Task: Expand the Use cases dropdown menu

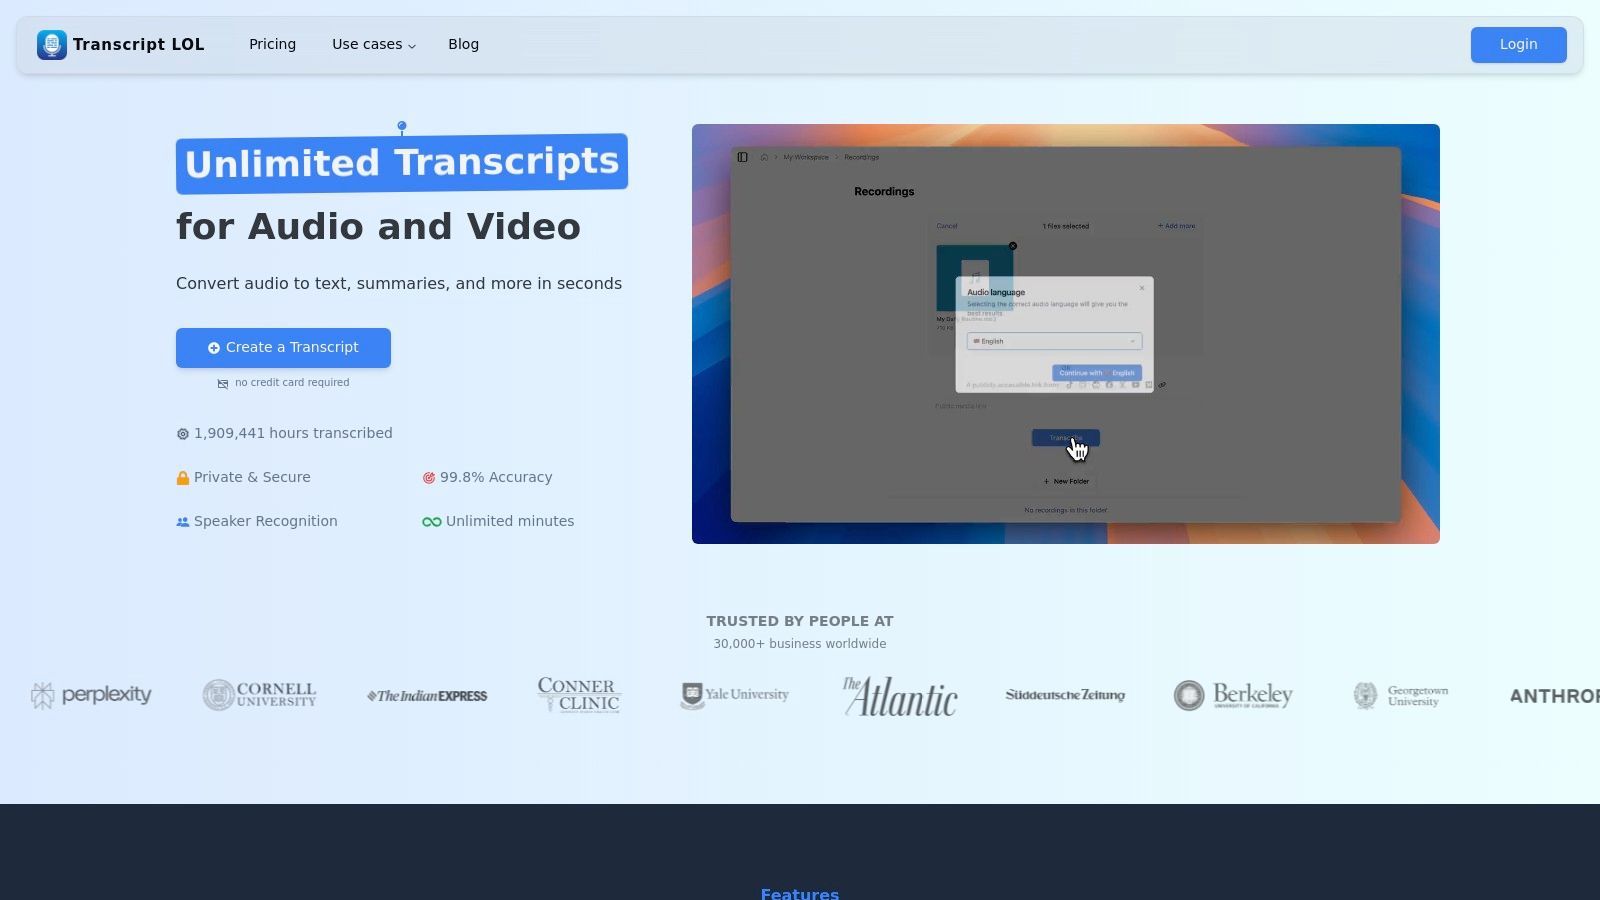Action: [374, 45]
